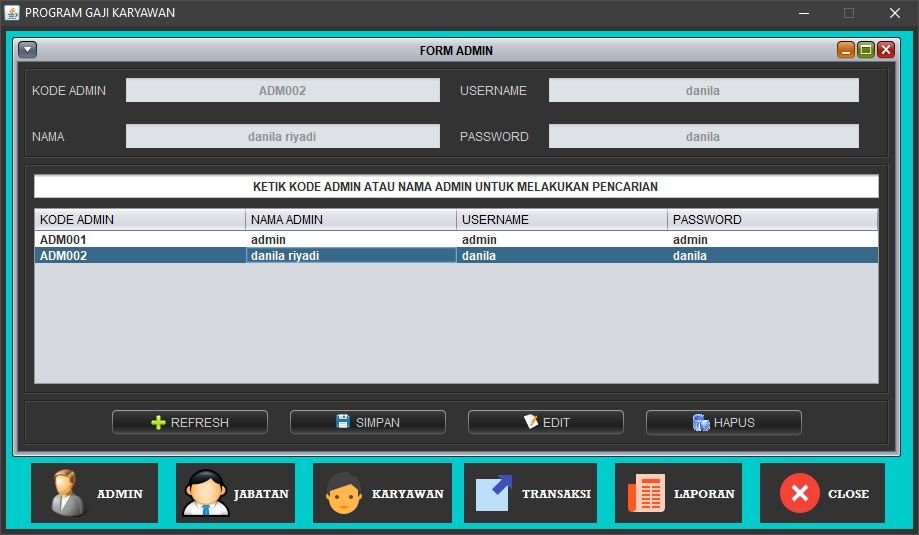Open the JABATAN position menu
919x535 pixels.
pos(235,493)
